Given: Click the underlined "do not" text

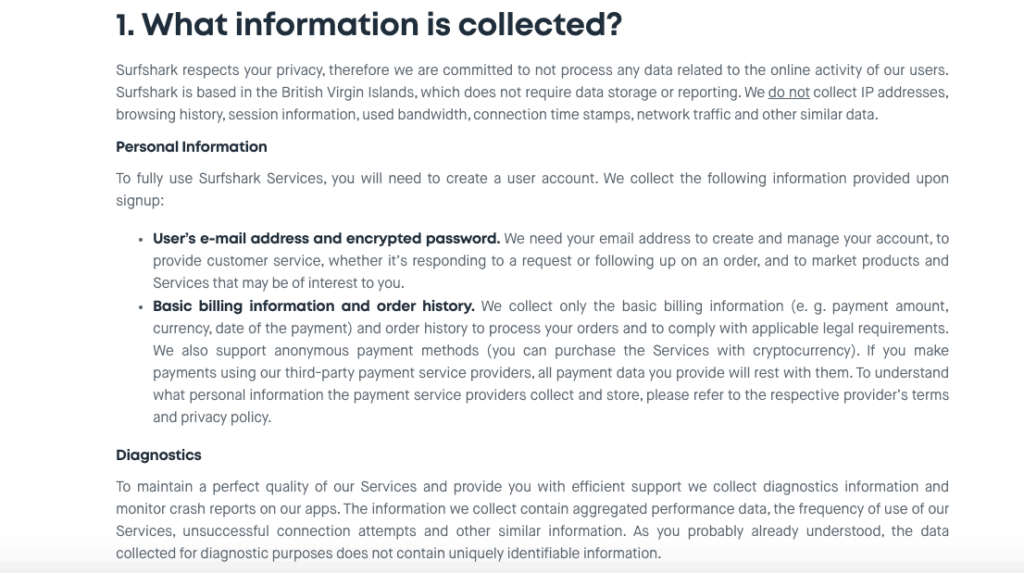Looking at the screenshot, I should click(x=788, y=92).
